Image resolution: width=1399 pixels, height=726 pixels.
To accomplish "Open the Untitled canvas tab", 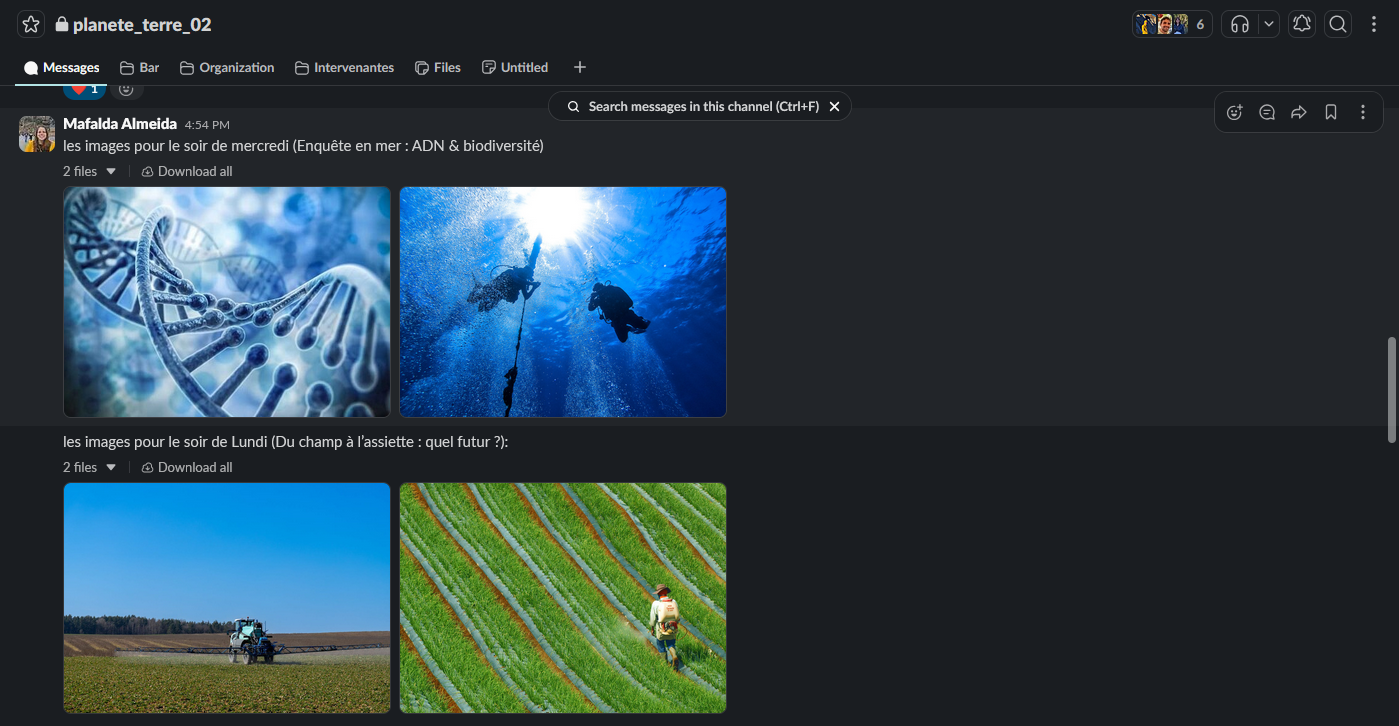I will (515, 67).
